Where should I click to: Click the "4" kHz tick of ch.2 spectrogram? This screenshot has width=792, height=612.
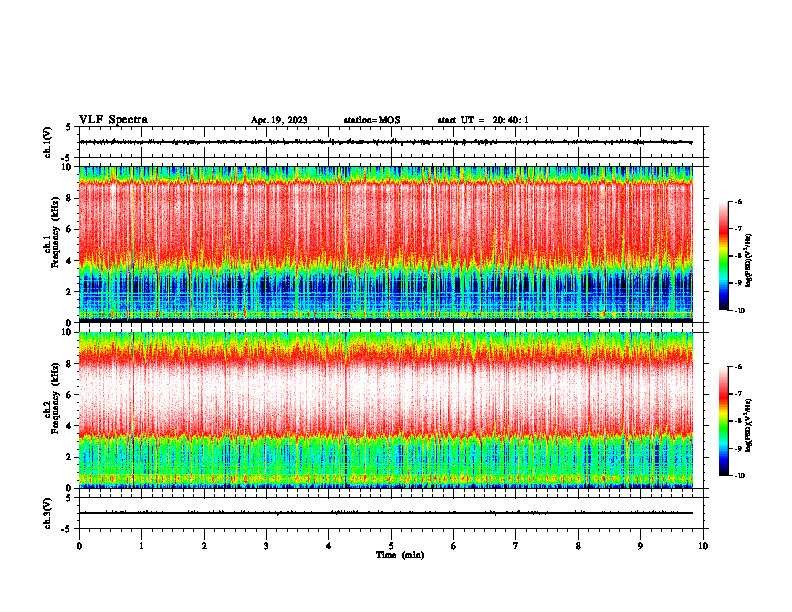[70, 426]
